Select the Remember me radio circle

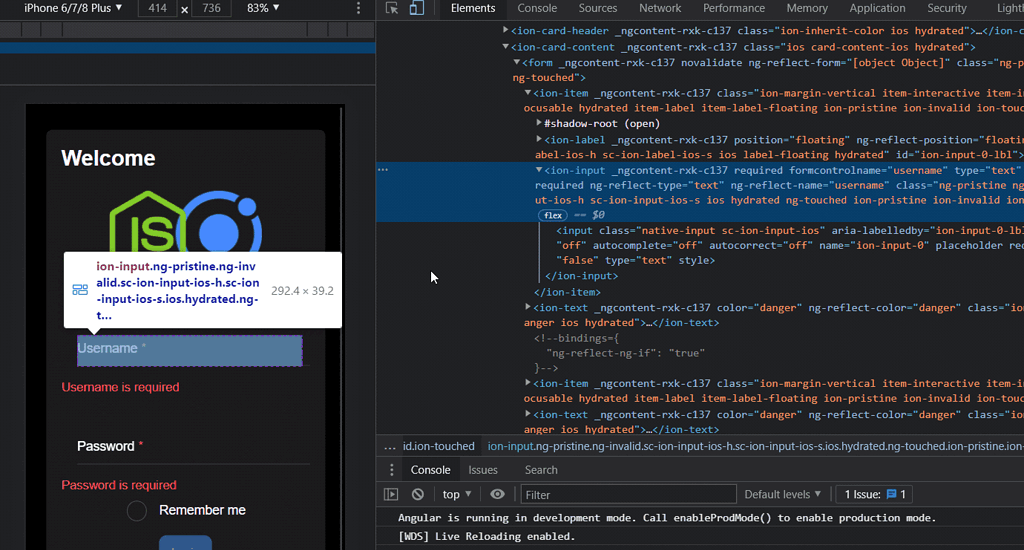click(137, 511)
